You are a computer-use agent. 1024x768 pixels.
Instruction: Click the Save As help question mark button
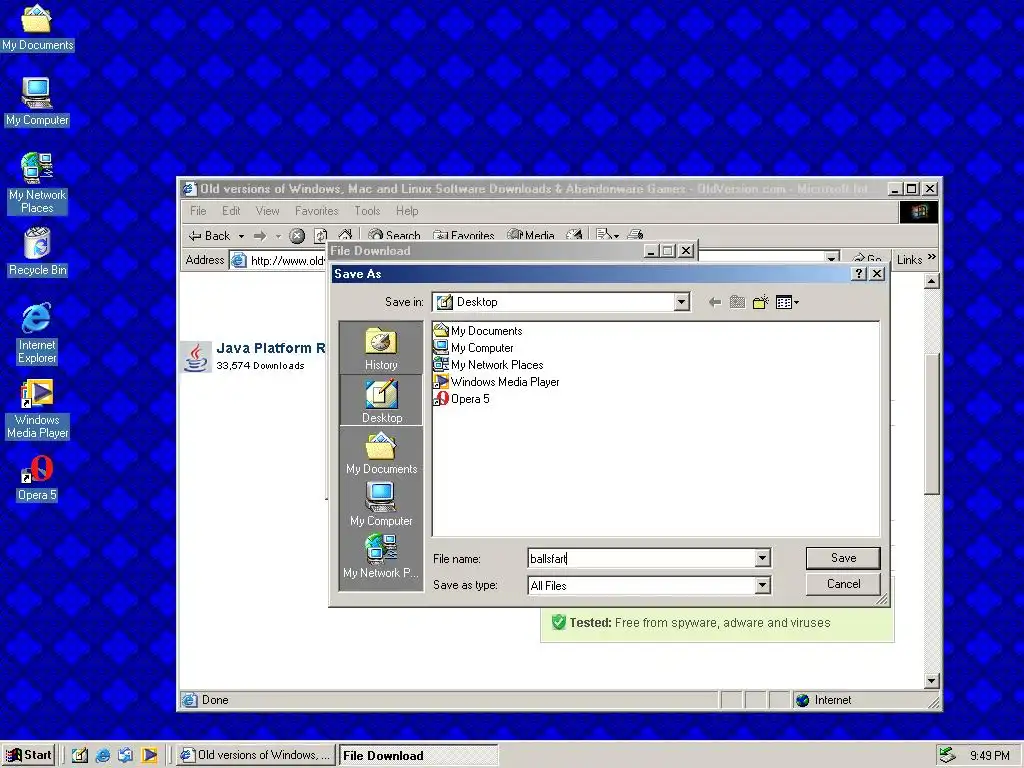point(859,274)
